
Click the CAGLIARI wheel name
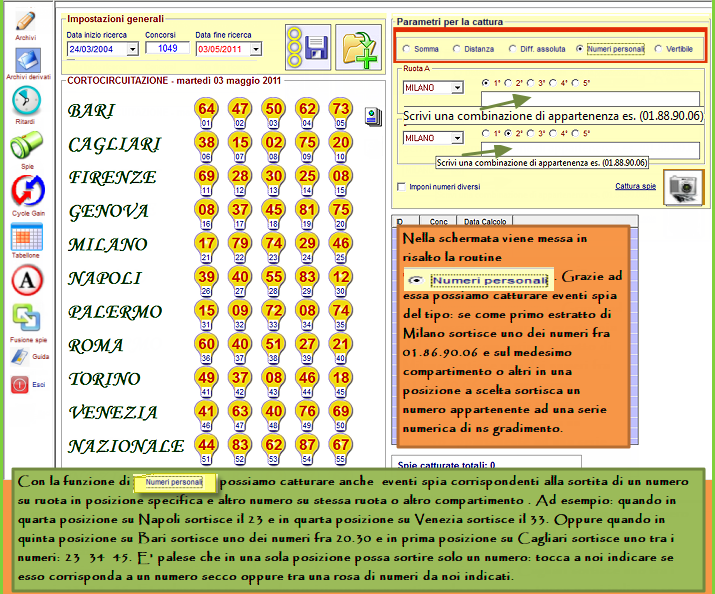(114, 145)
